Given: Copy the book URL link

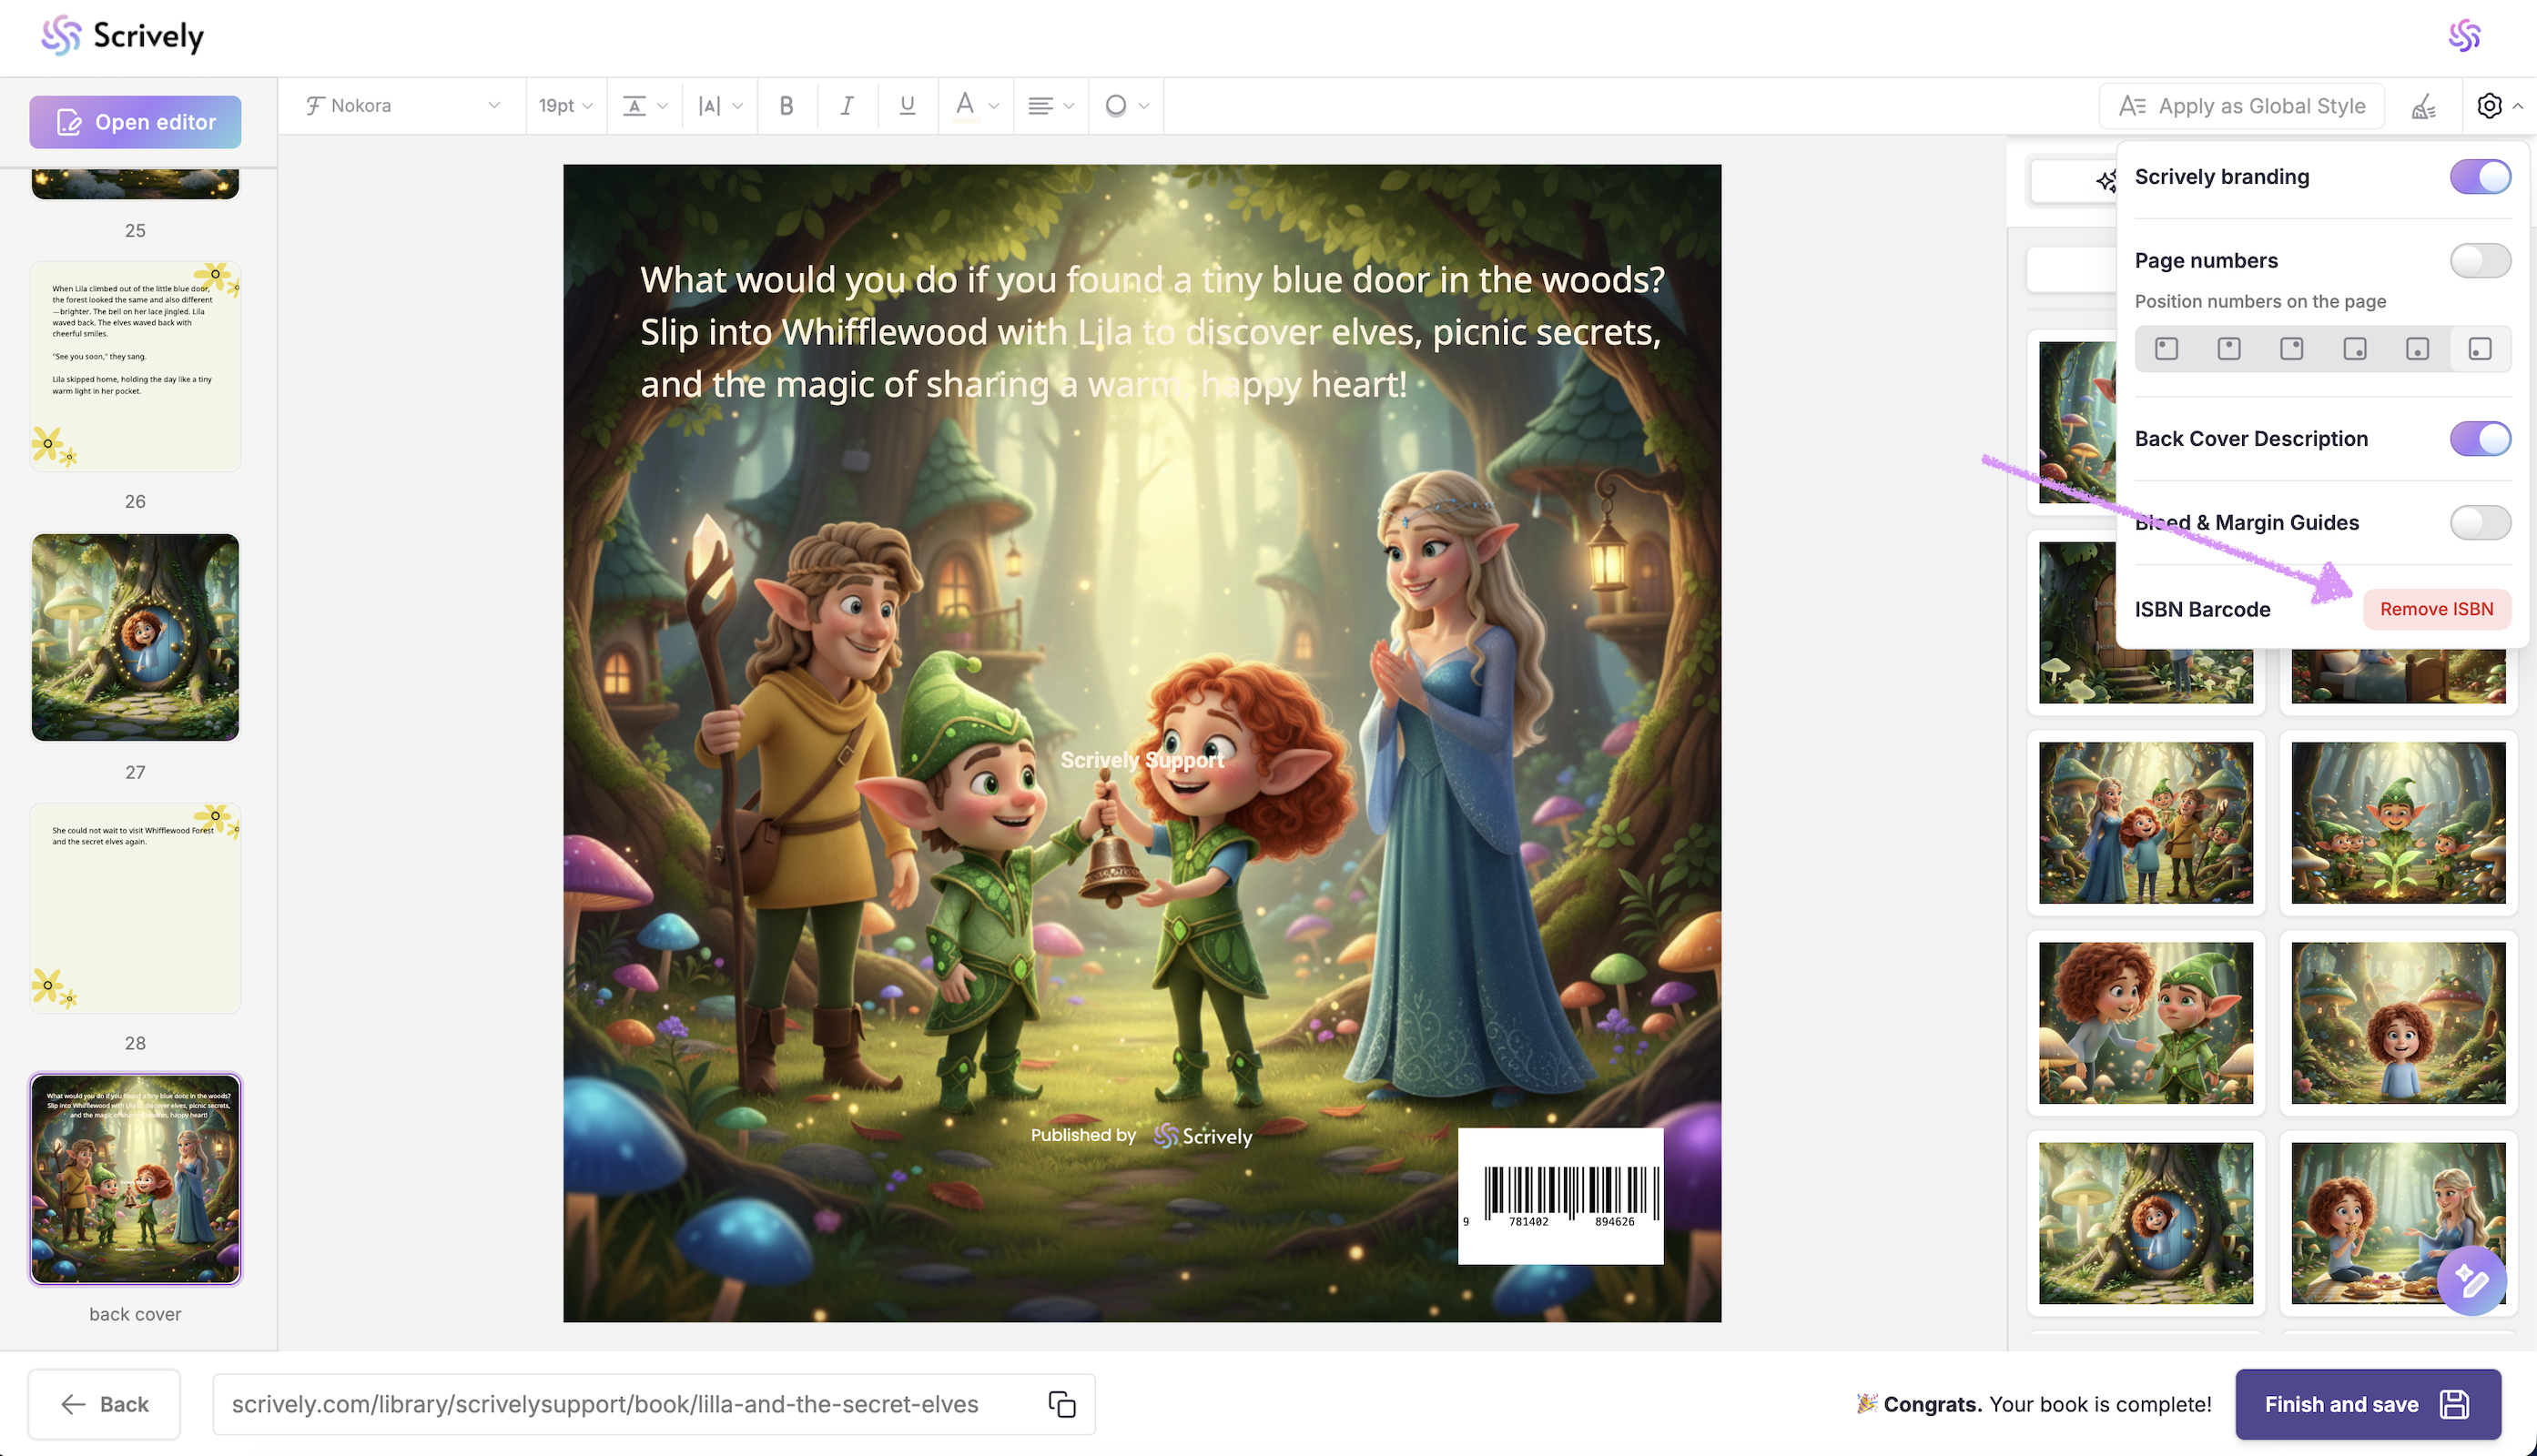Looking at the screenshot, I should 1061,1404.
